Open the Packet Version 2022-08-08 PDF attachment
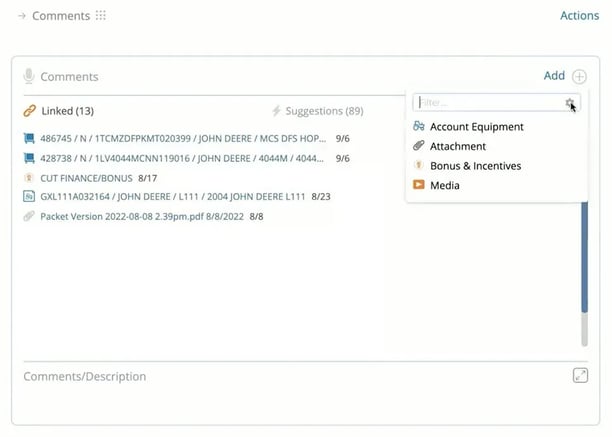The width and height of the screenshot is (612, 437). click(143, 216)
